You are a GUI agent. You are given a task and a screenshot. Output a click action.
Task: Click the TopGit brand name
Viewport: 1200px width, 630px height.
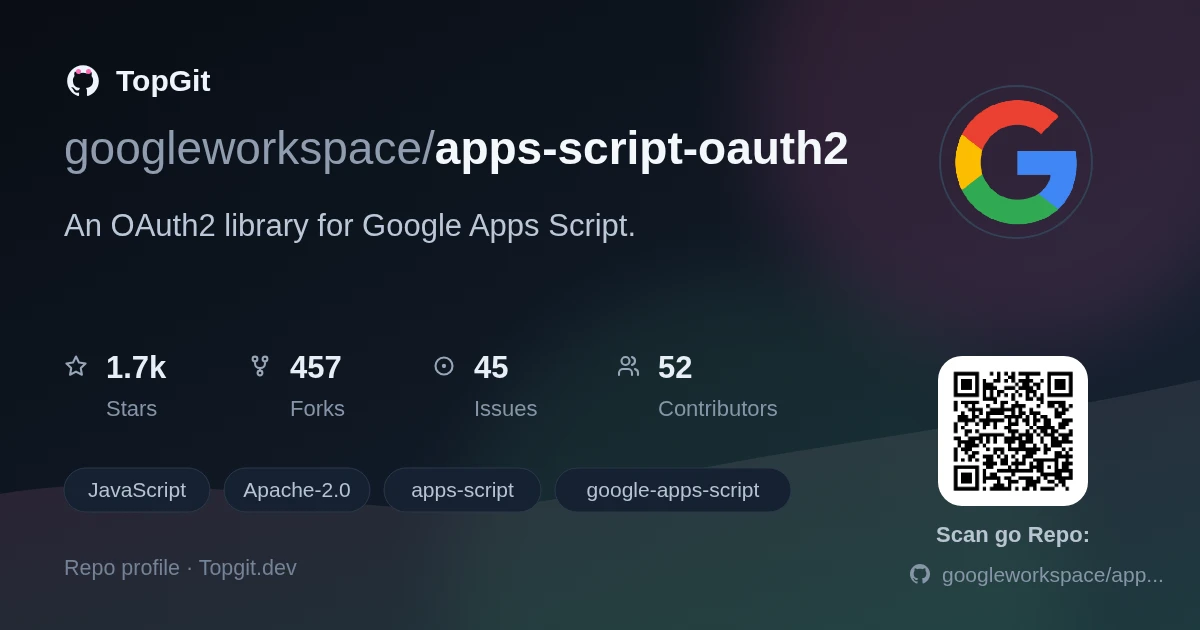pos(163,81)
